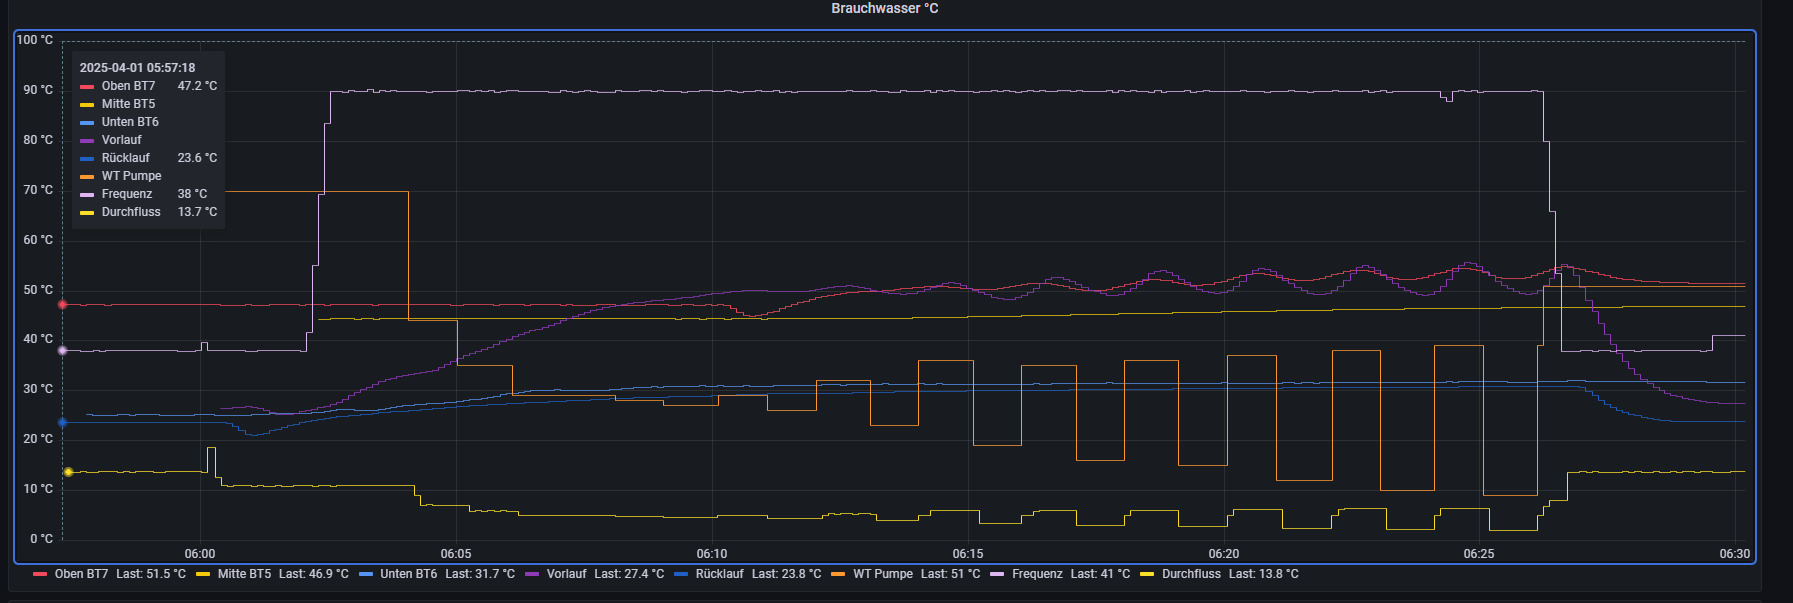Isolate Unten BT6 series from bottom legend
Screen dimensions: 1793x603
pyautogui.click(x=408, y=574)
